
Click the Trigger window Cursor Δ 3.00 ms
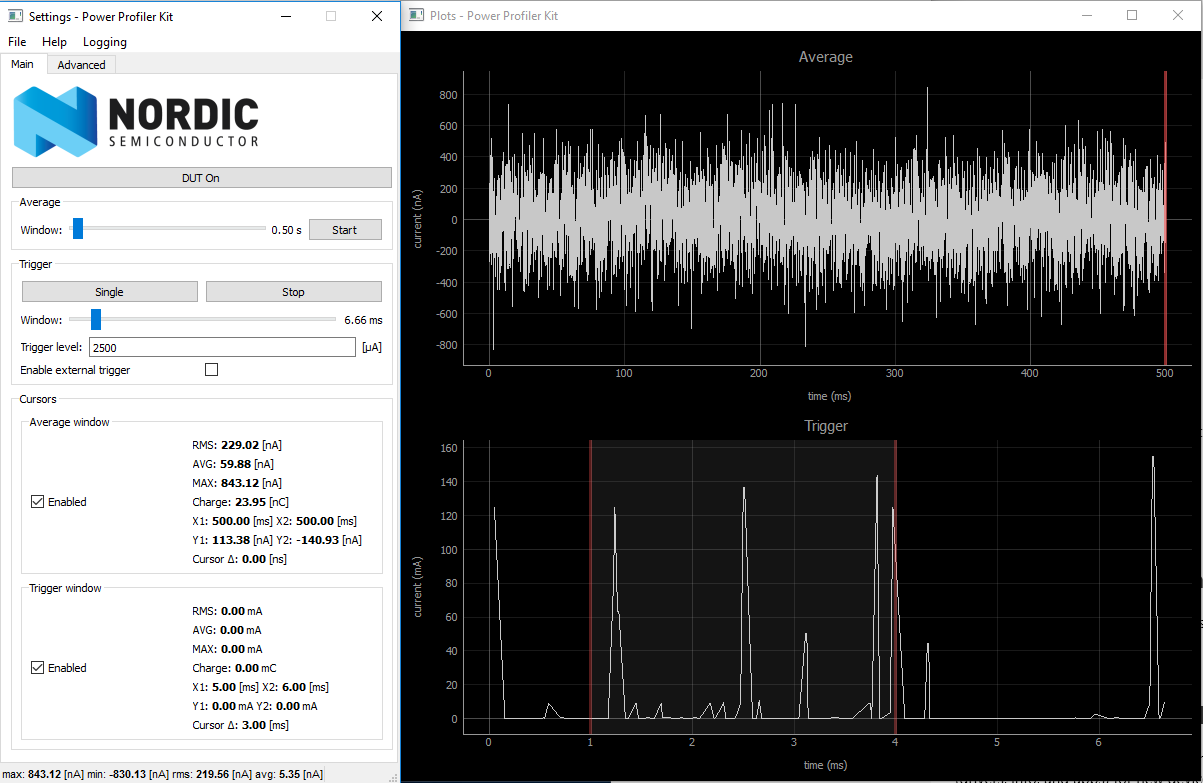240,725
